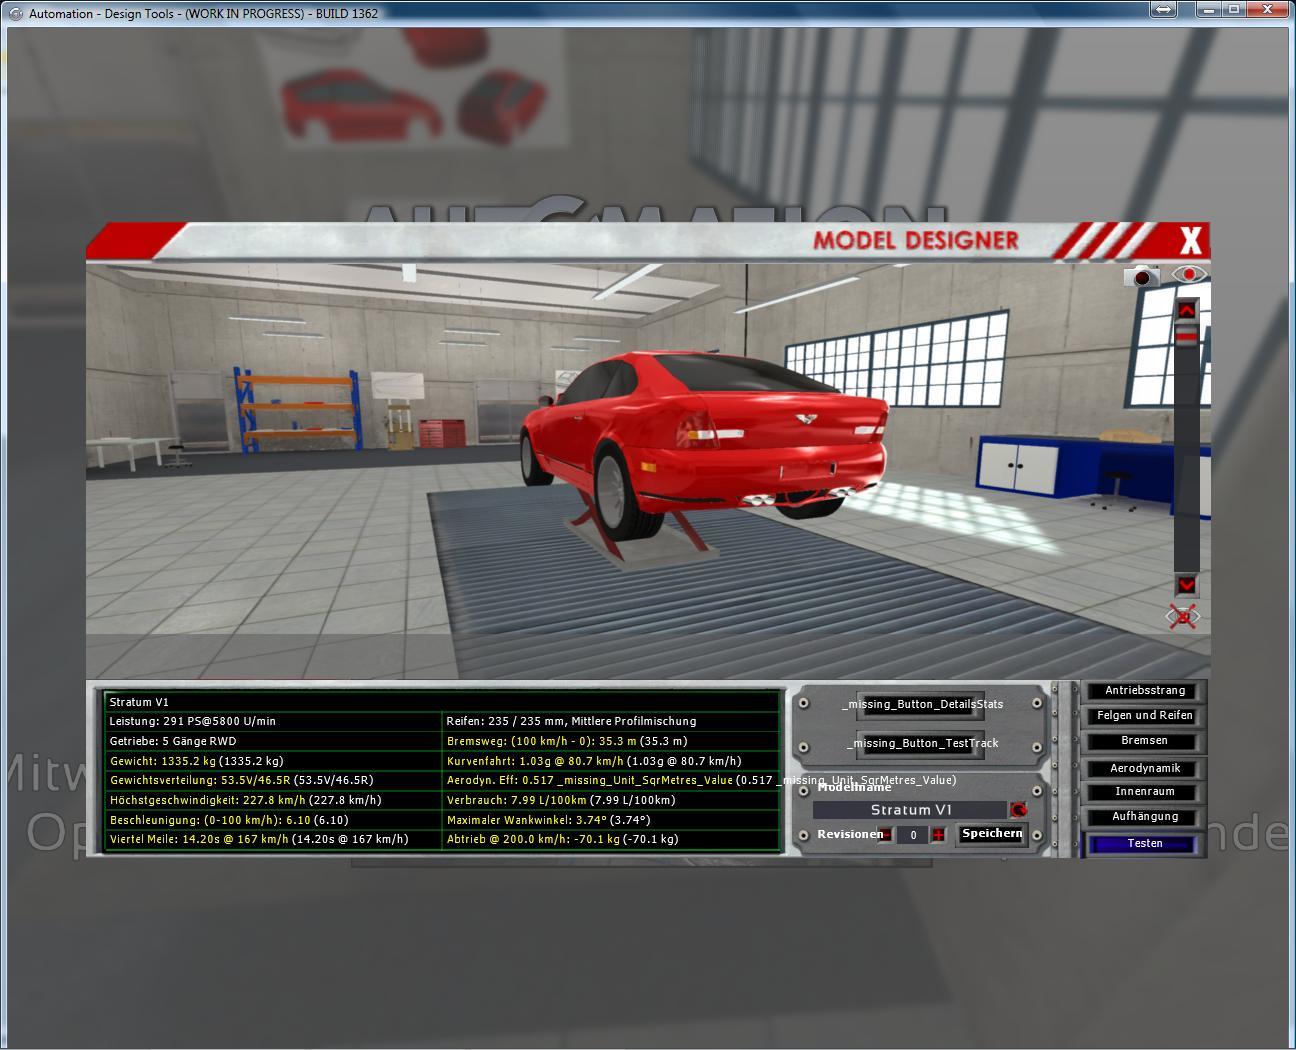Screen dimensions: 1296x1050
Task: Open the TestTrack button
Action: click(x=922, y=743)
